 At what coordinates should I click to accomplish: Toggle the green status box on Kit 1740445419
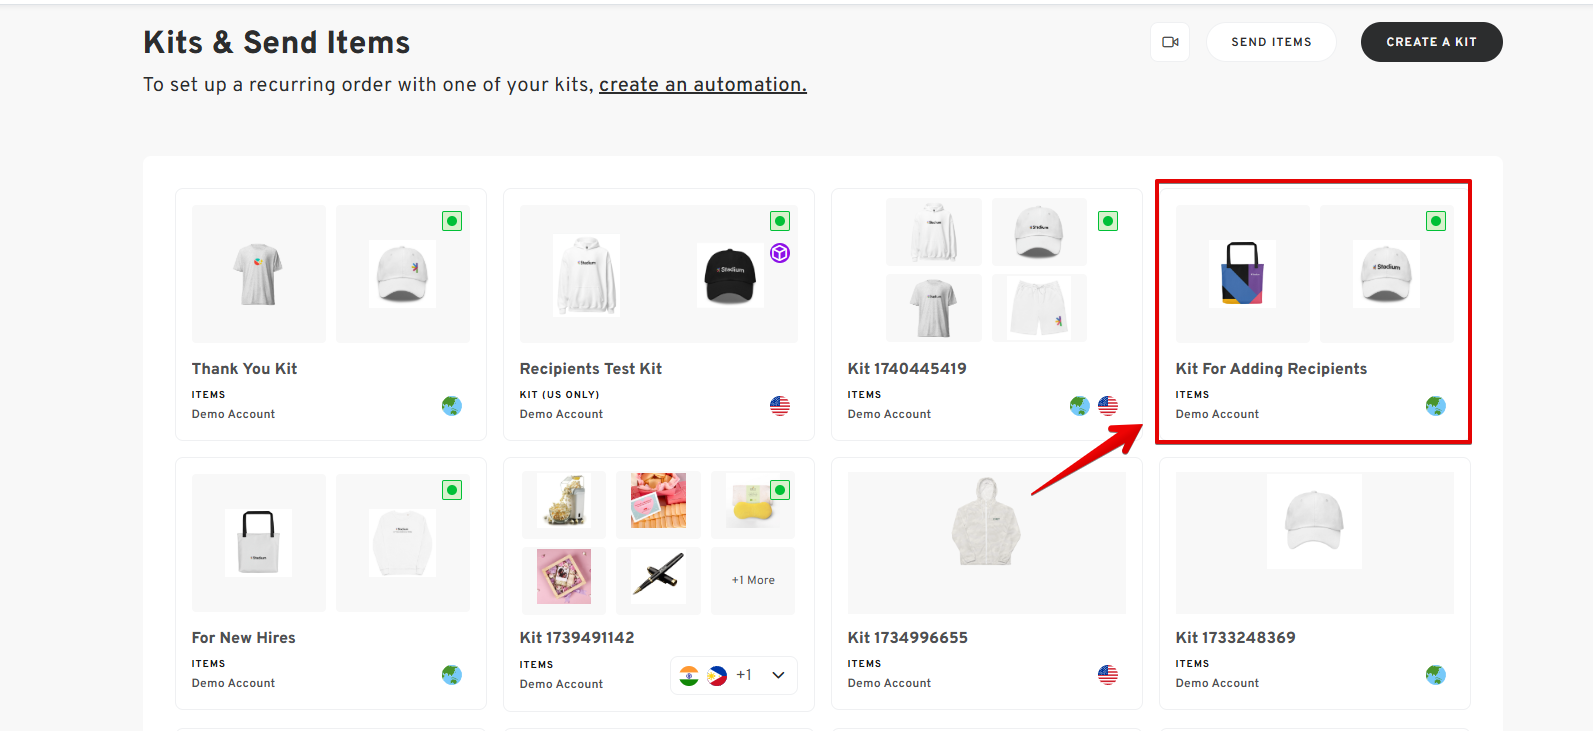click(1108, 221)
